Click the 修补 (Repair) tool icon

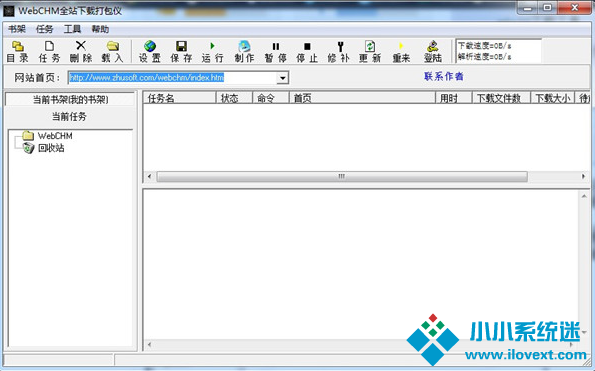(340, 46)
